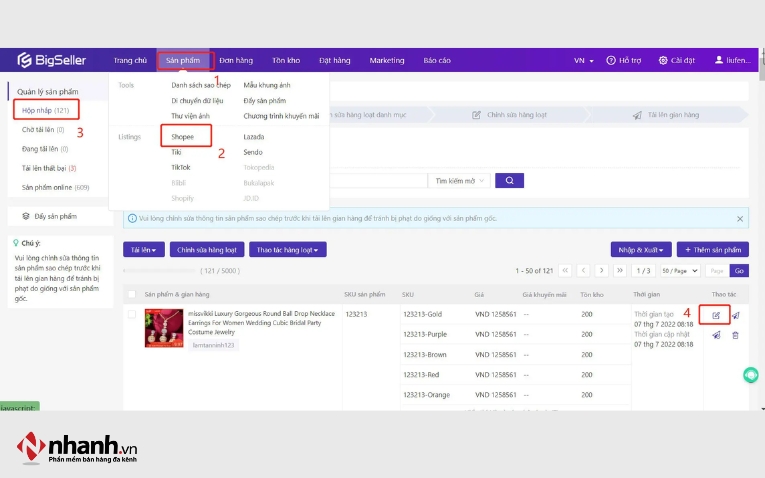Viewport: 765px width, 478px height.
Task: Select Sendo under Listings
Action: click(253, 152)
